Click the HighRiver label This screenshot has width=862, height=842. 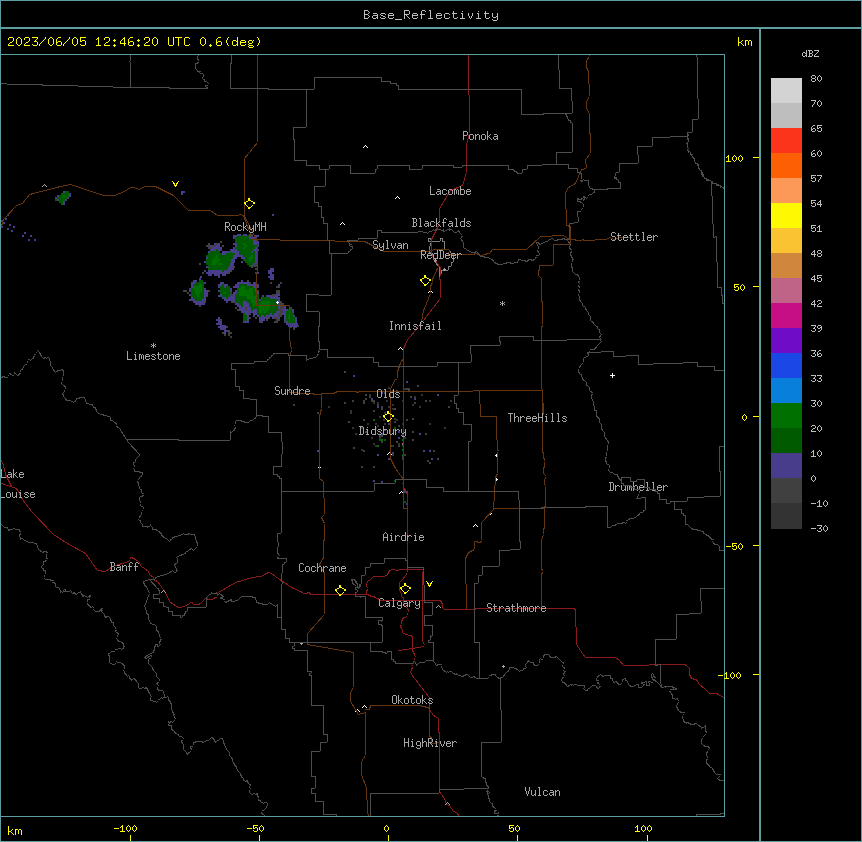(430, 743)
